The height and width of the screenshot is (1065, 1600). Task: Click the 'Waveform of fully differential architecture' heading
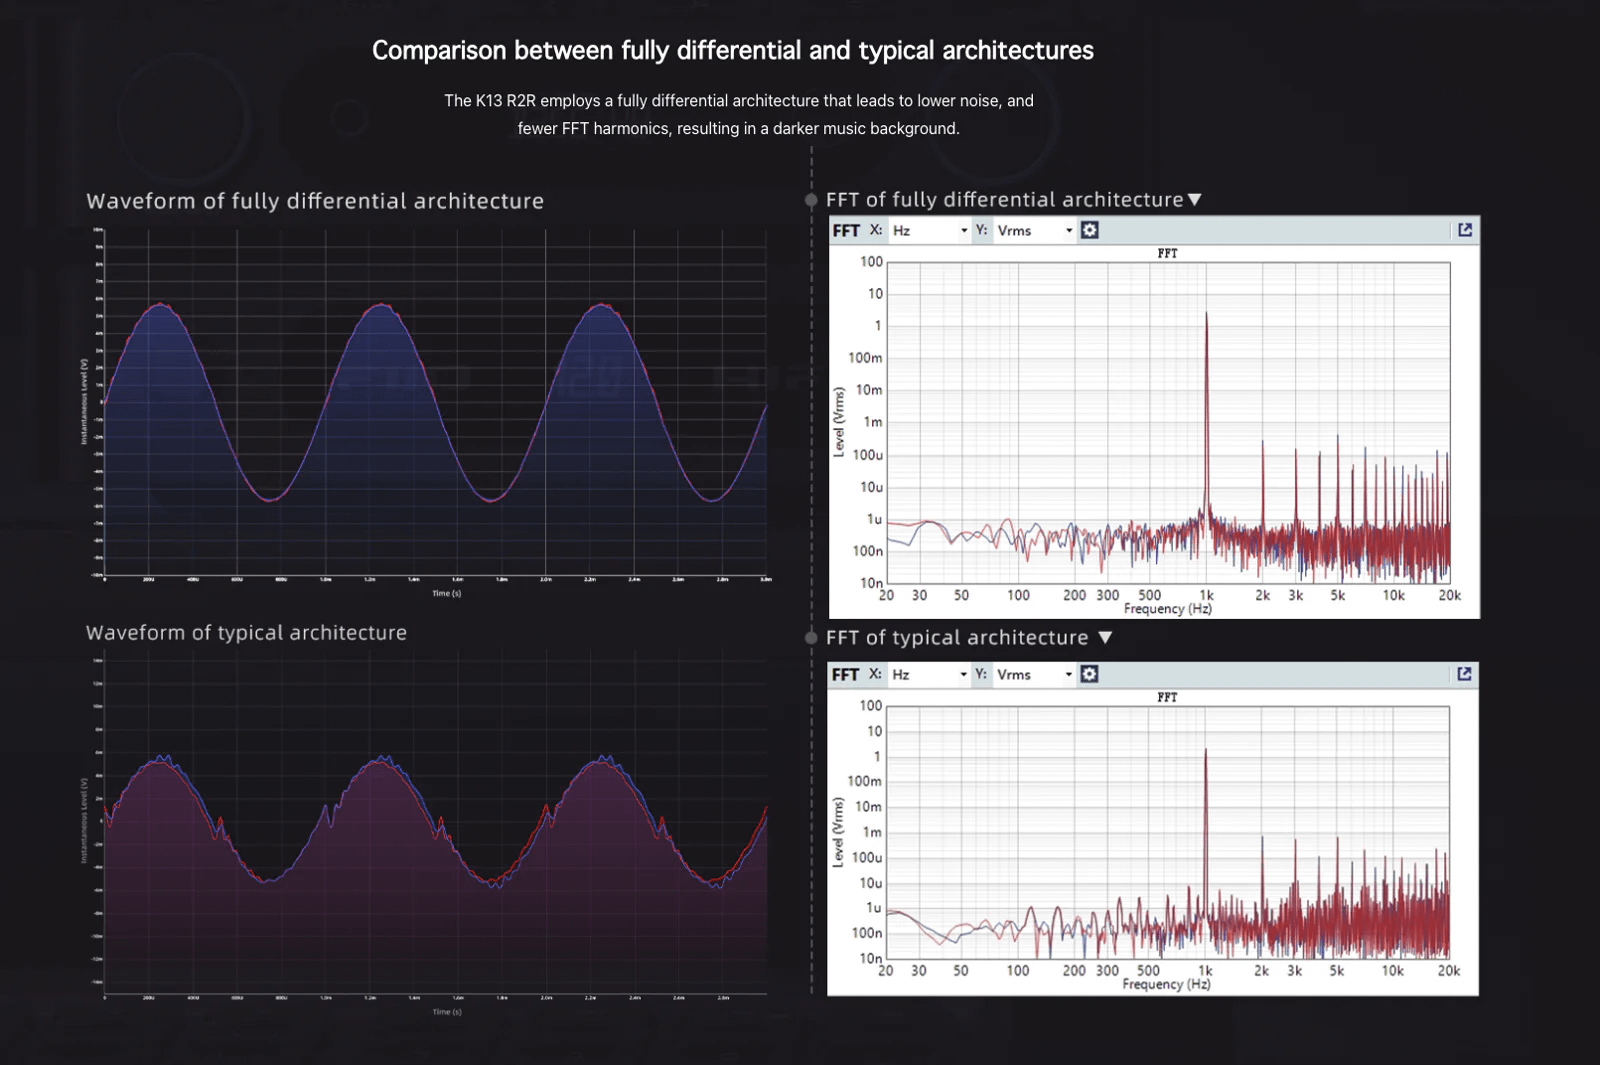tap(315, 201)
